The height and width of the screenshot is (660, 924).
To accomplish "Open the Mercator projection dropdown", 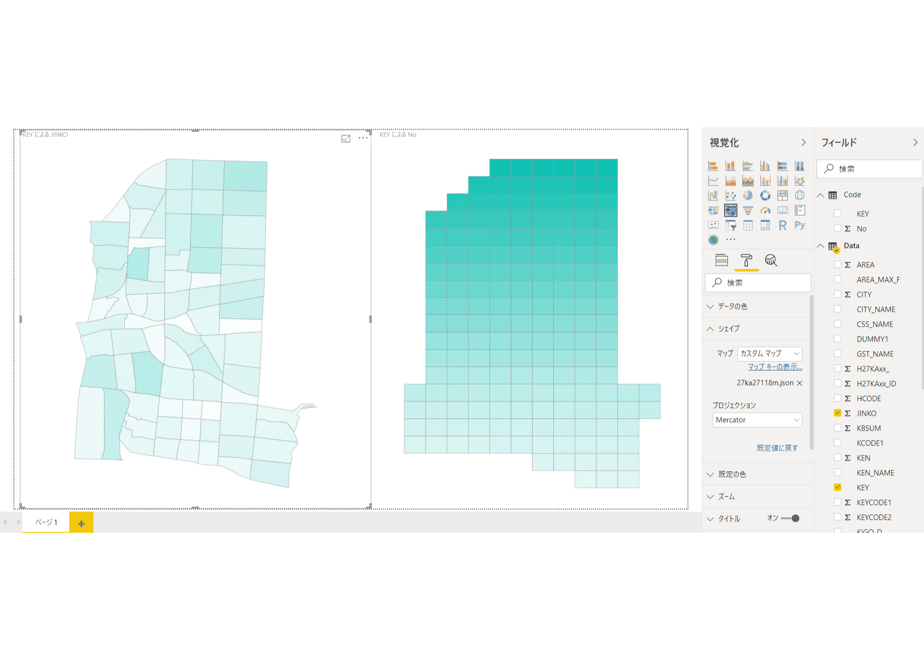I will tap(757, 420).
